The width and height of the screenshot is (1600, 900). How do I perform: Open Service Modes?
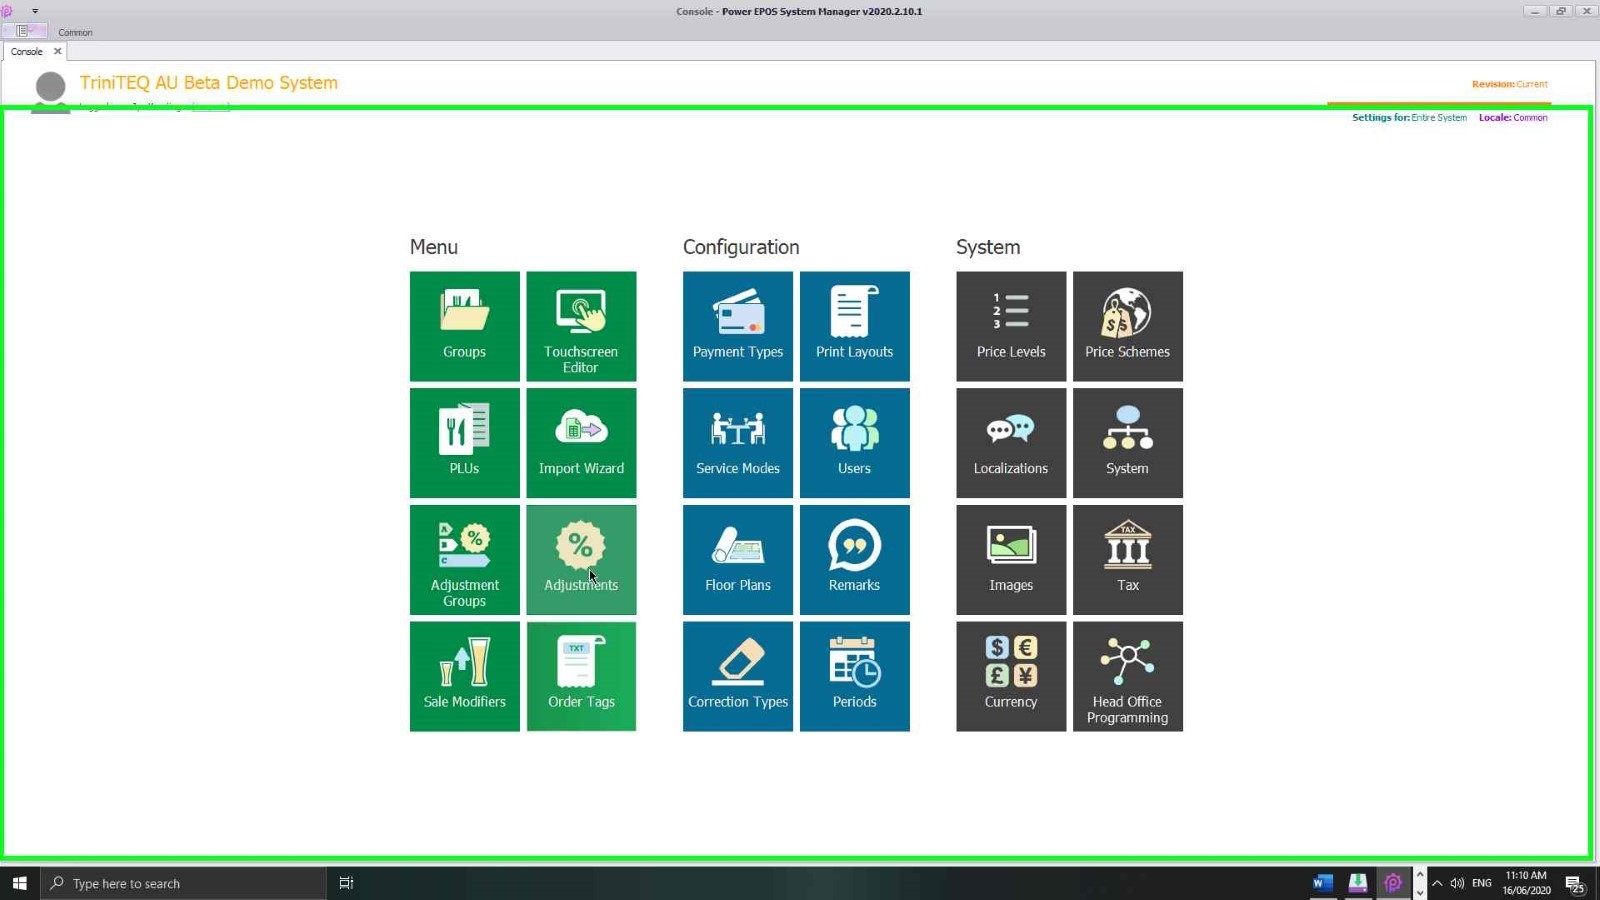click(738, 443)
